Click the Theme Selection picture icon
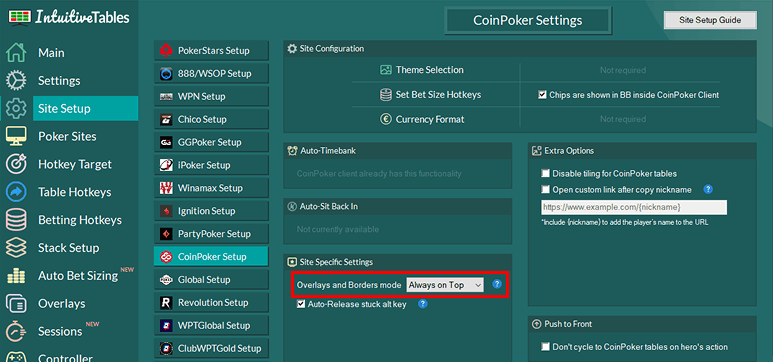Image resolution: width=775 pixels, height=362 pixels. coord(386,70)
